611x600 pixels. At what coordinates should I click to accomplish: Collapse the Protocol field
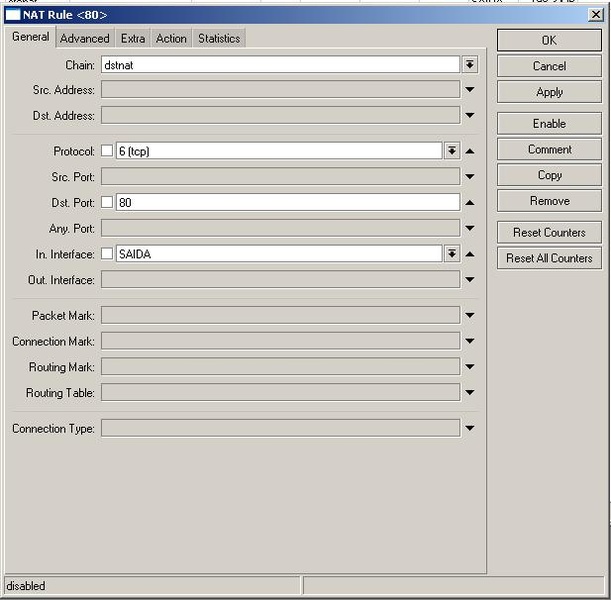tap(470, 151)
